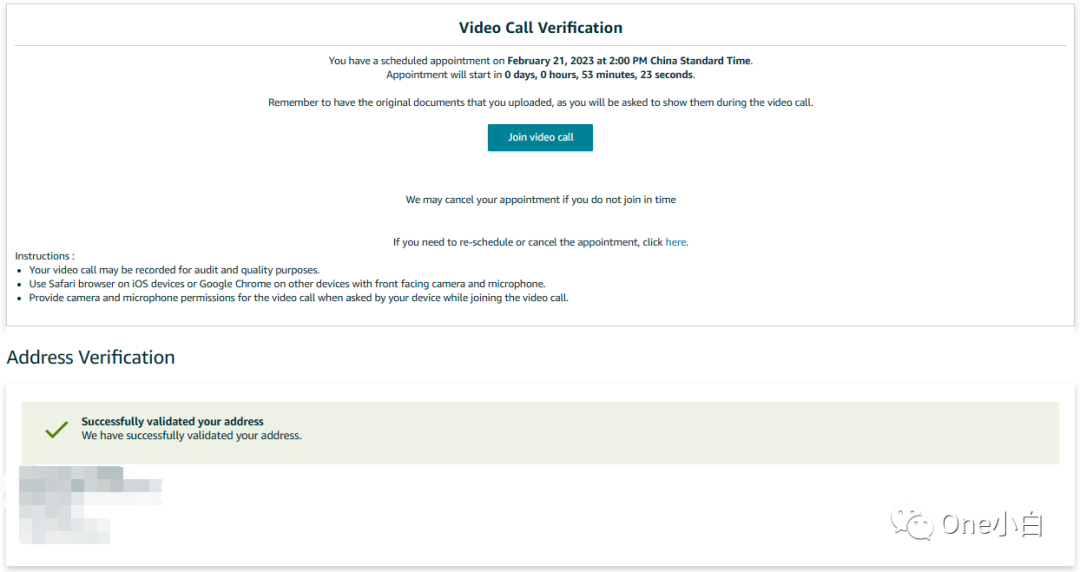The height and width of the screenshot is (572, 1080).
Task: Click the Join video call button
Action: [540, 137]
